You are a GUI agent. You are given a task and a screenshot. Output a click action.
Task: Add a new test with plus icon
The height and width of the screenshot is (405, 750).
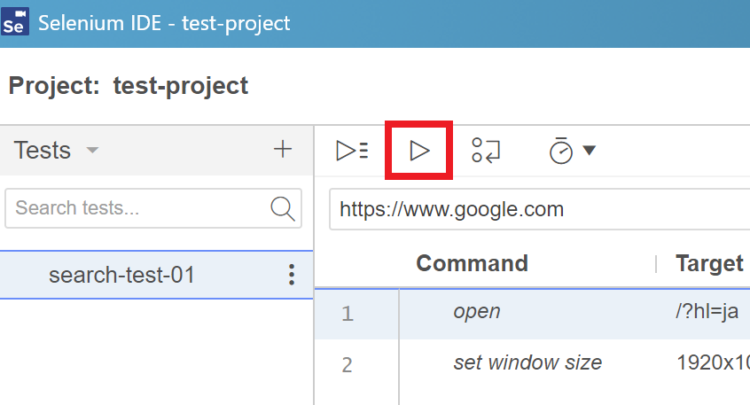[x=283, y=149]
